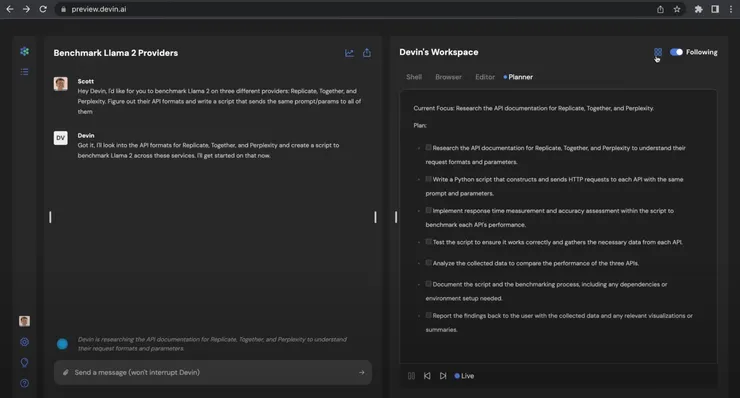This screenshot has width=740, height=398.
Task: Open the help question mark icon
Action: pos(25,383)
